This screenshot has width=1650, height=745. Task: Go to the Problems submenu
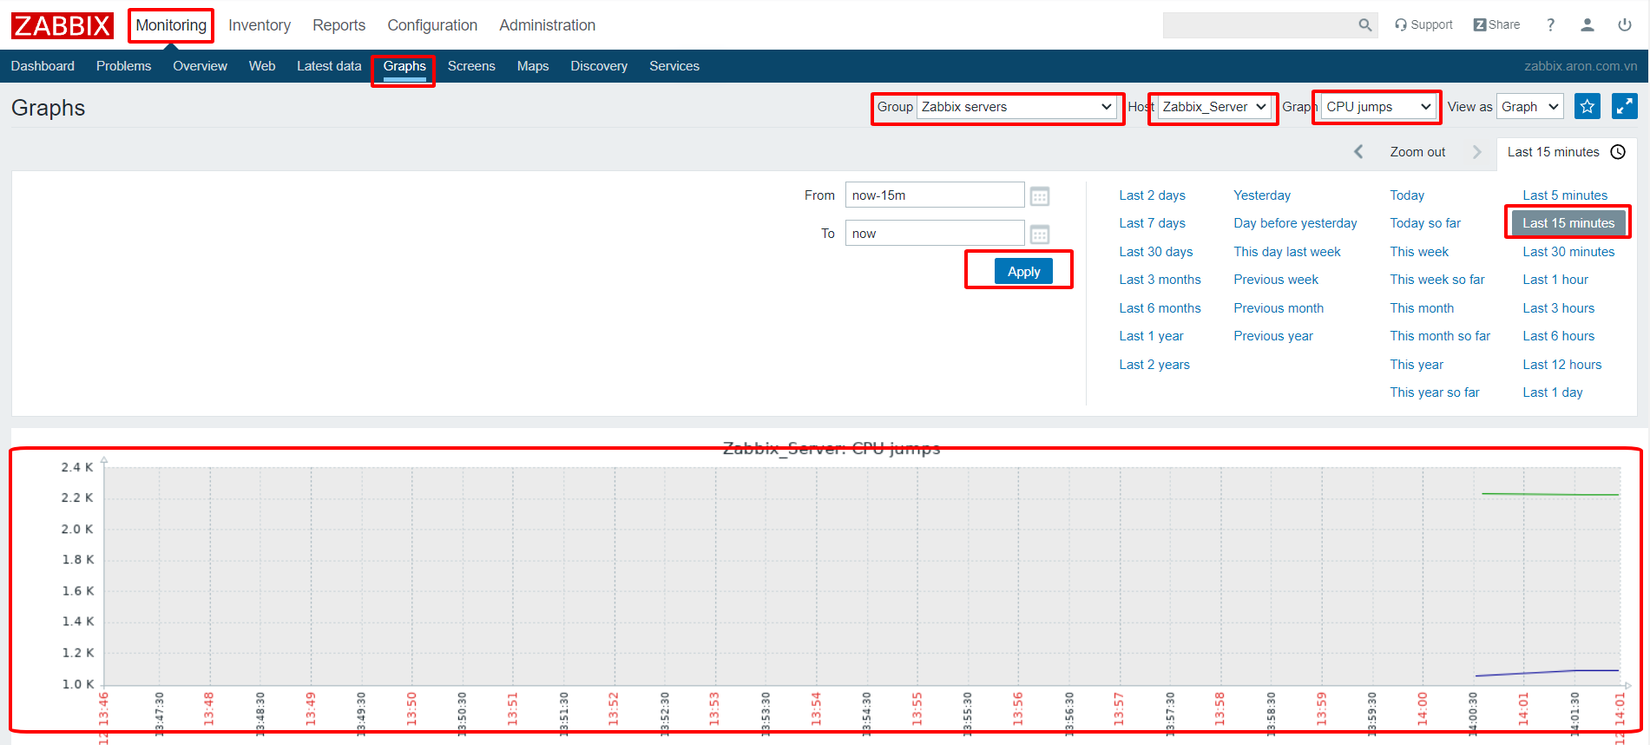click(x=124, y=66)
